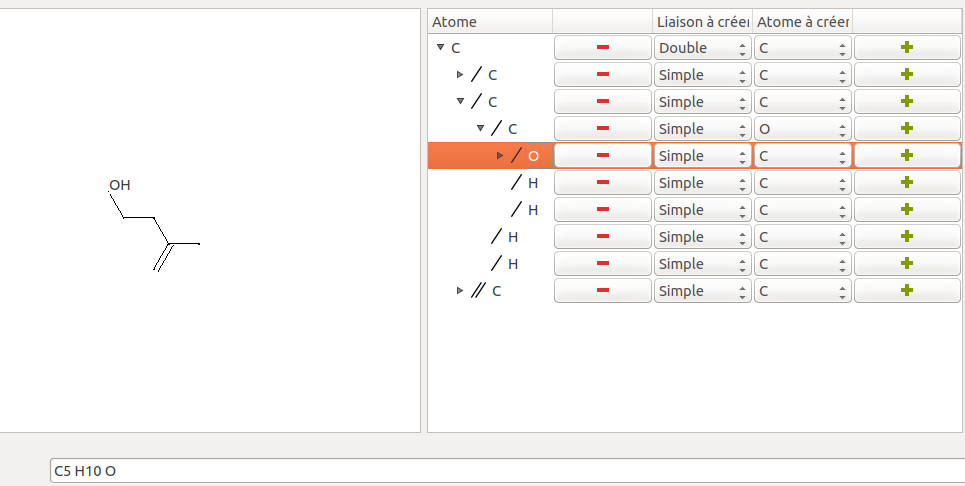Open the 'Double' bond type dropdown
The height and width of the screenshot is (486, 965).
tap(702, 48)
